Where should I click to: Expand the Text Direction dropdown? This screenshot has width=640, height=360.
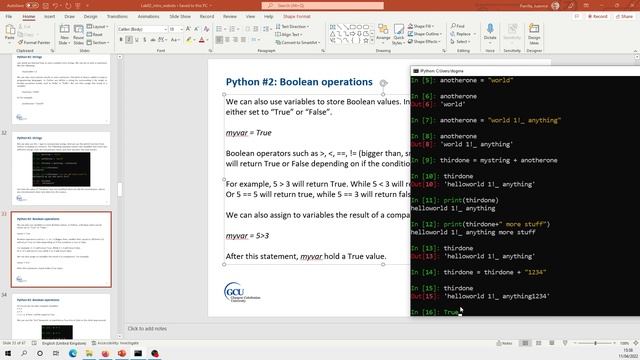[292, 27]
